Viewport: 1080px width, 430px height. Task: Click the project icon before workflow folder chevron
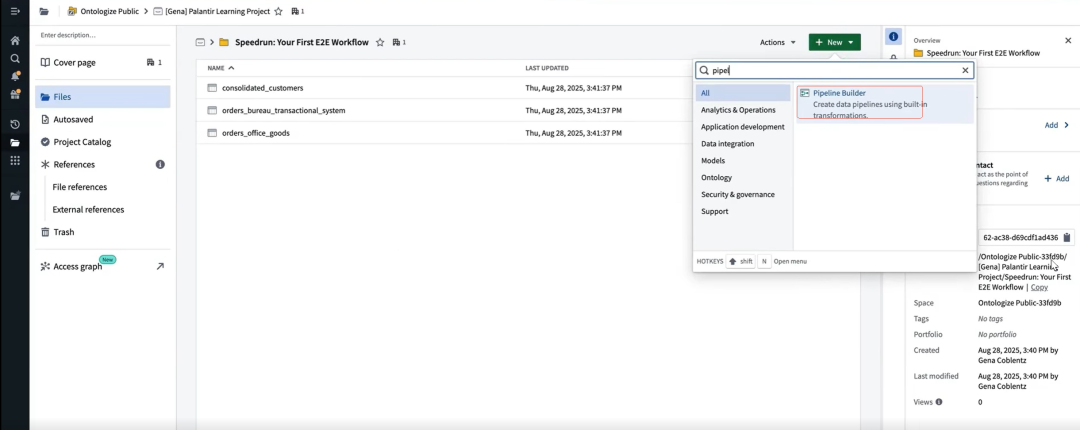tap(200, 42)
